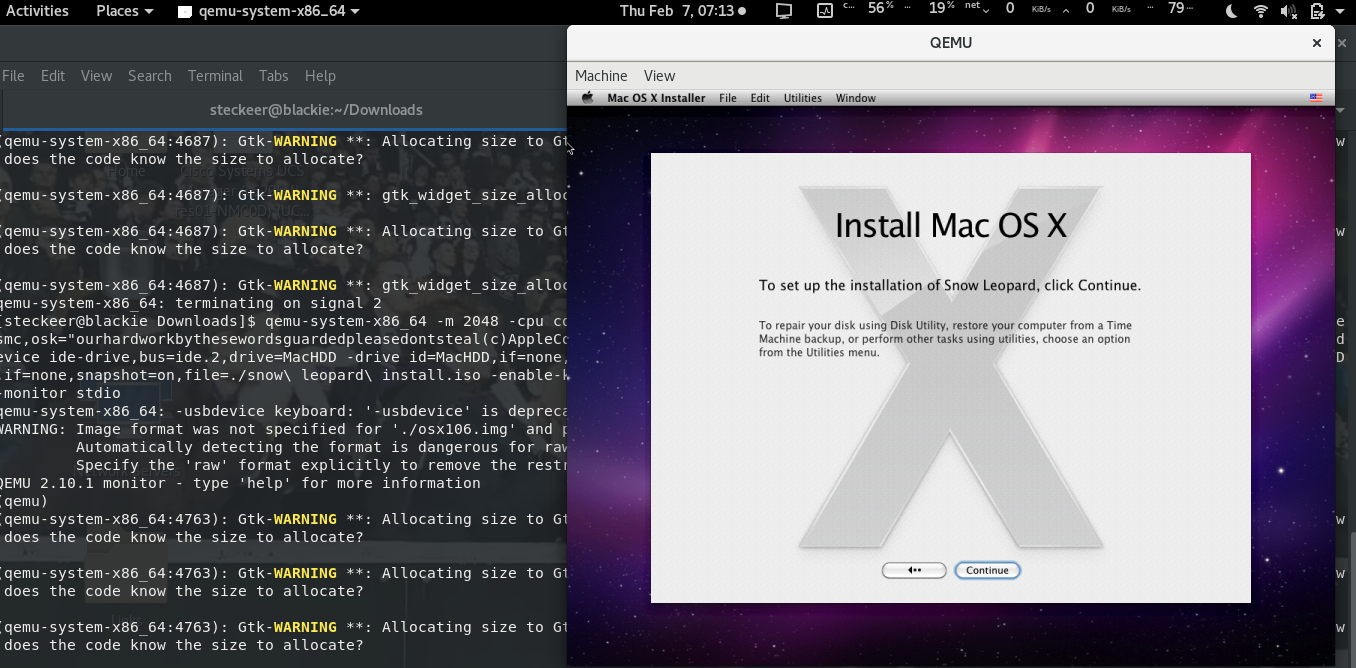Open the Wi-Fi network indicator
Image resolution: width=1356 pixels, height=668 pixels.
(1261, 11)
